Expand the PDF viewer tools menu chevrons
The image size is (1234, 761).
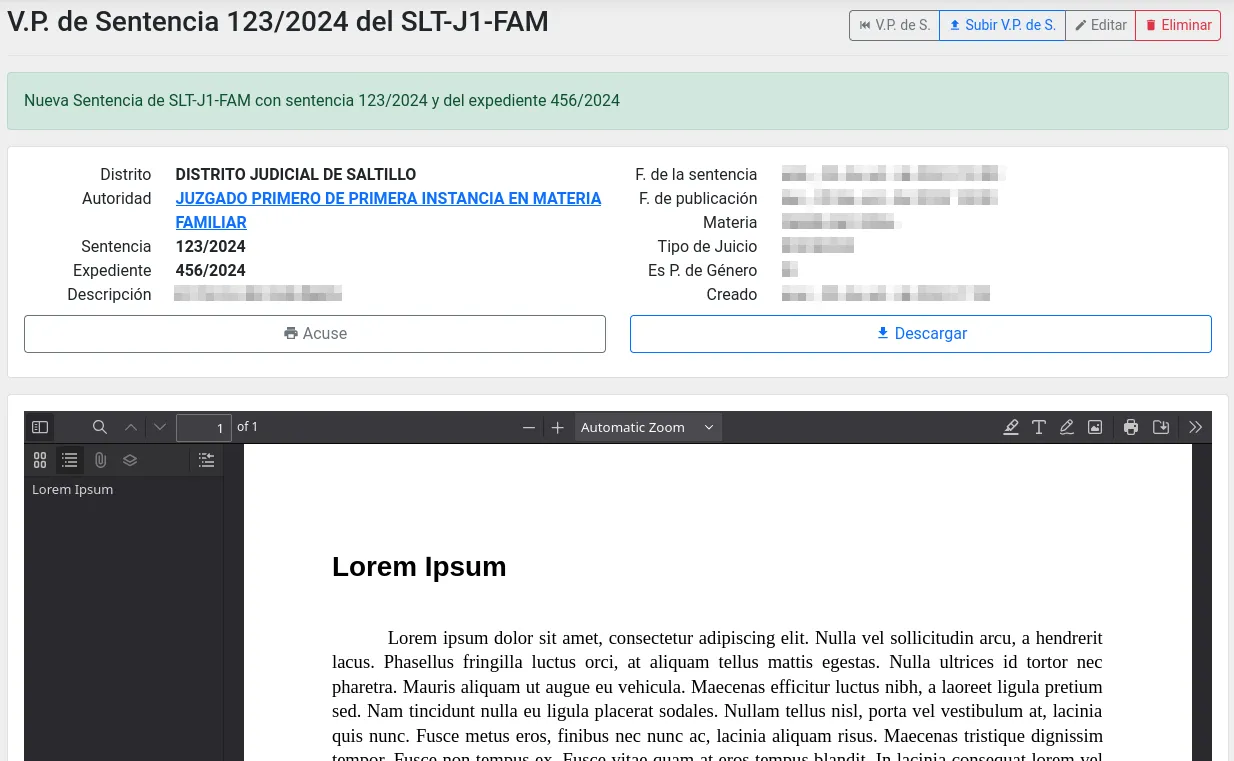(x=1196, y=427)
